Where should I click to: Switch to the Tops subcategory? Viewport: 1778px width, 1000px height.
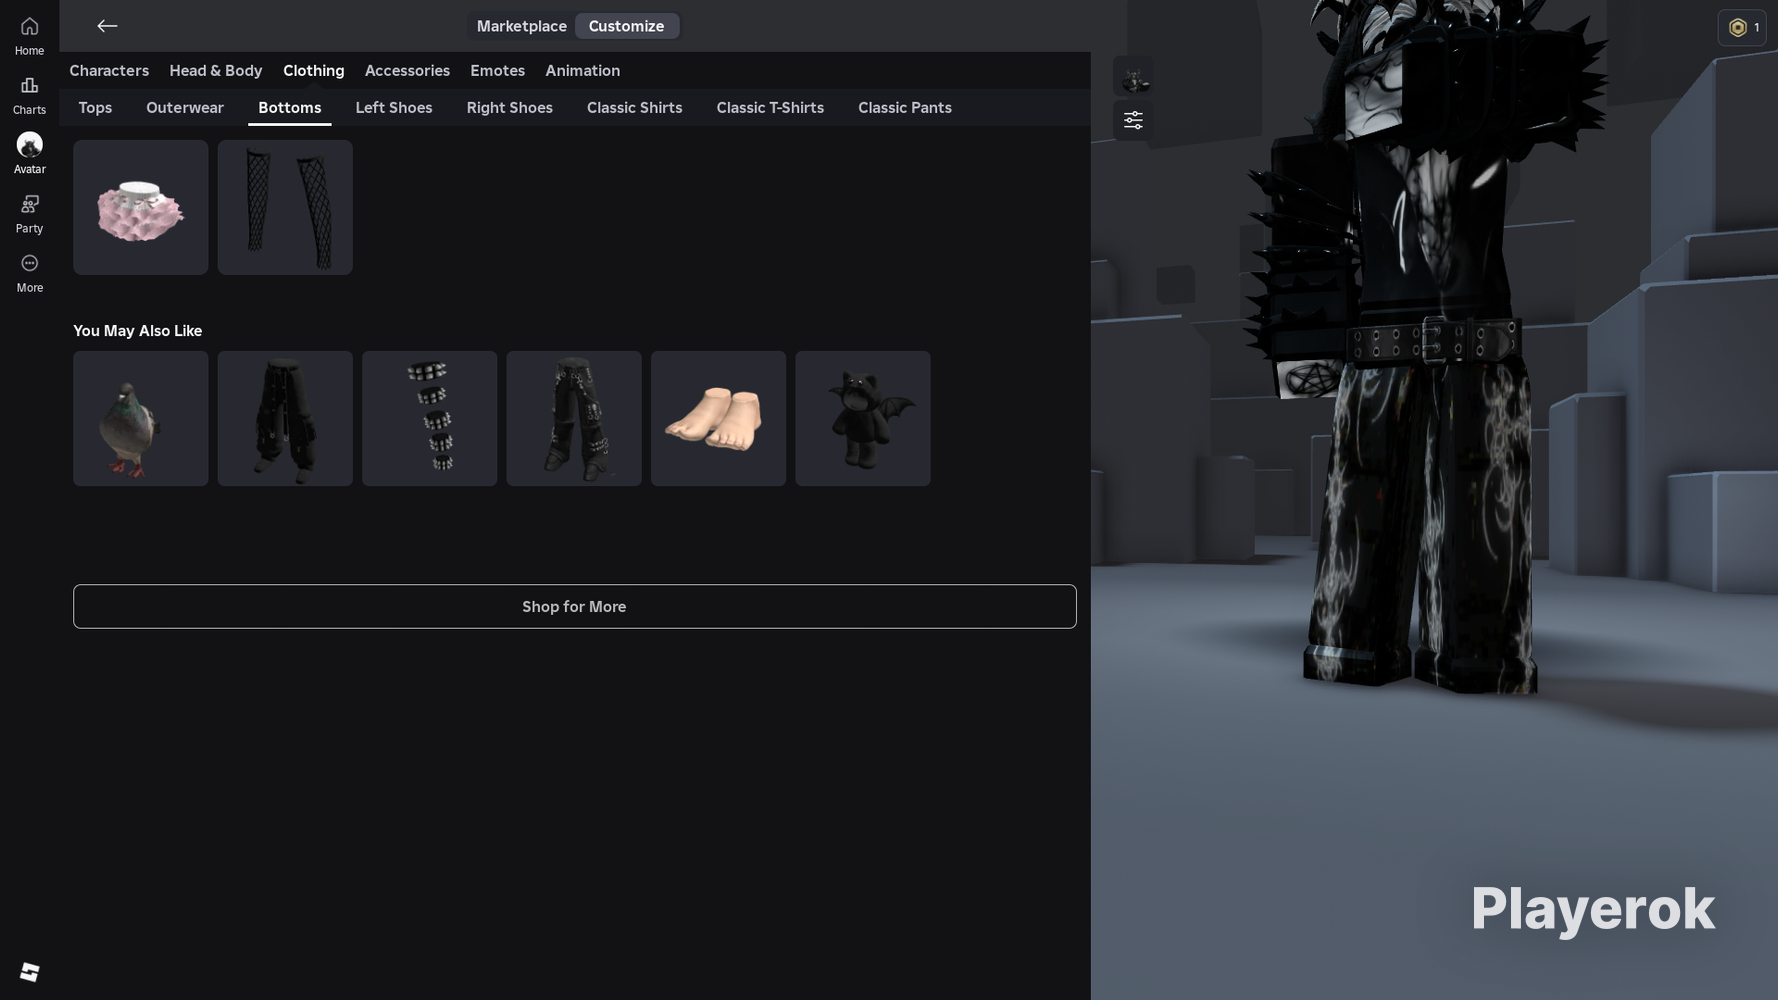tap(95, 108)
